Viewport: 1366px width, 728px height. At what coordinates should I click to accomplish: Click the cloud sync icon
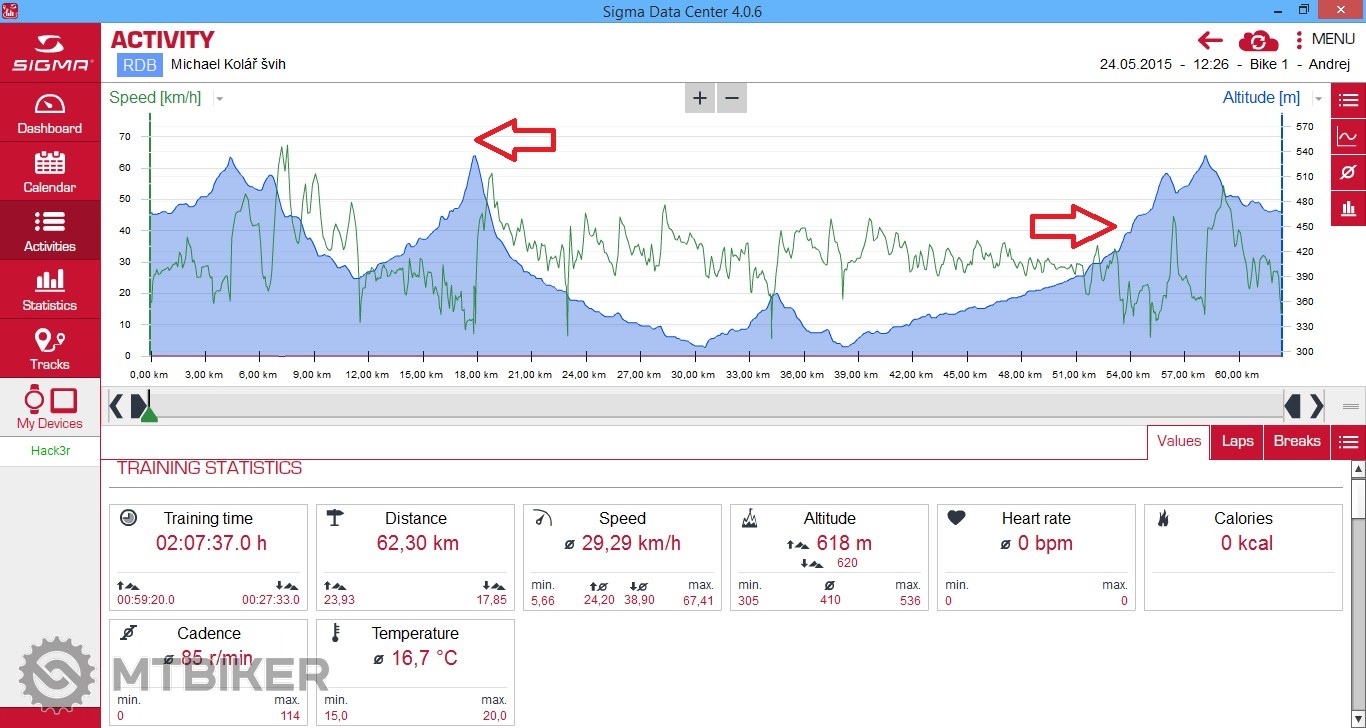(1258, 41)
